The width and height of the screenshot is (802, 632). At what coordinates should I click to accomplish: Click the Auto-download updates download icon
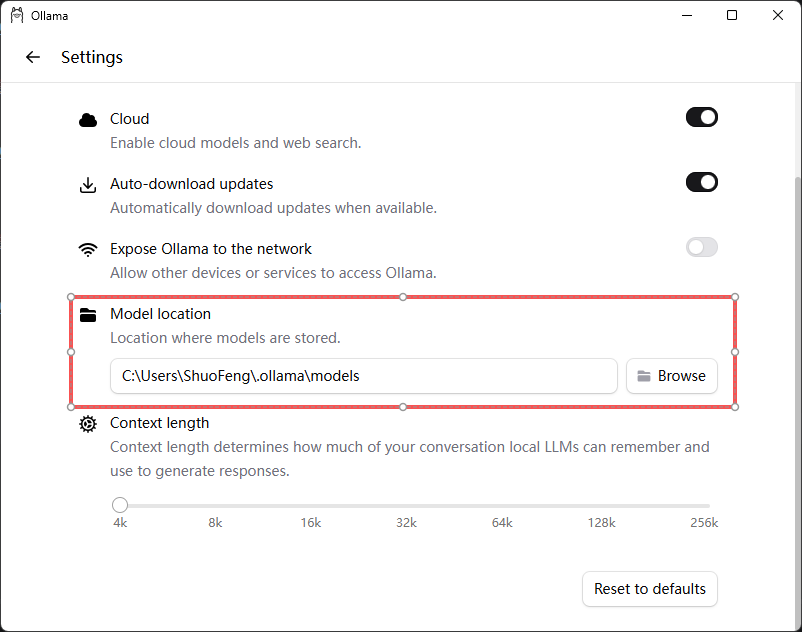point(88,185)
